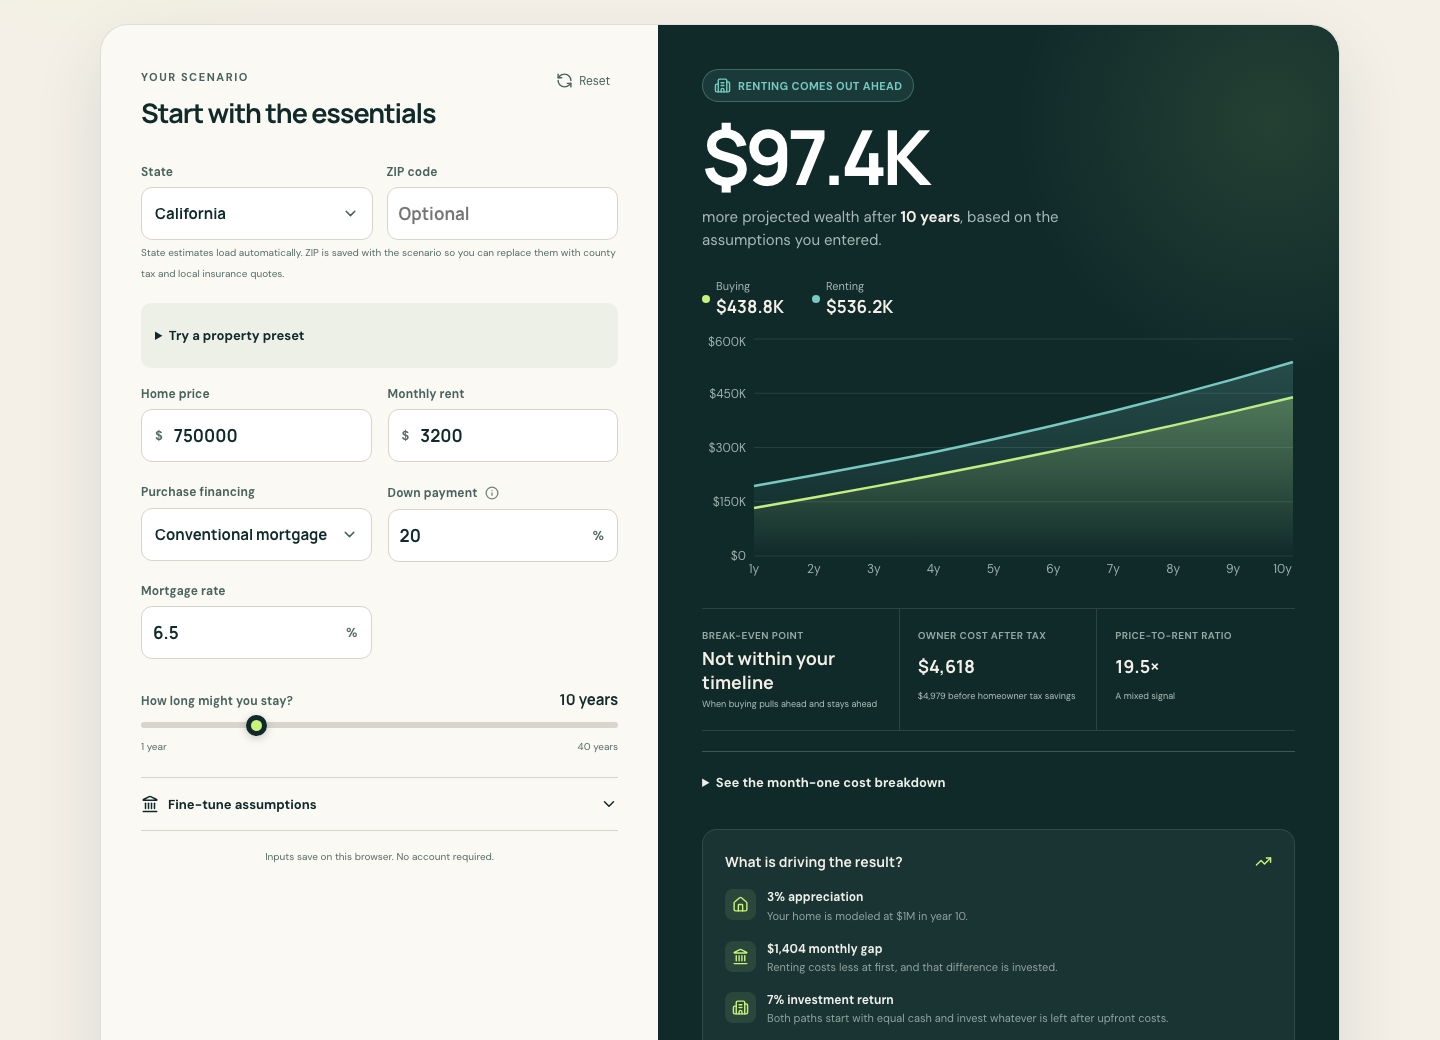Click the Down payment percentage field
Image resolution: width=1440 pixels, height=1040 pixels.
point(503,536)
